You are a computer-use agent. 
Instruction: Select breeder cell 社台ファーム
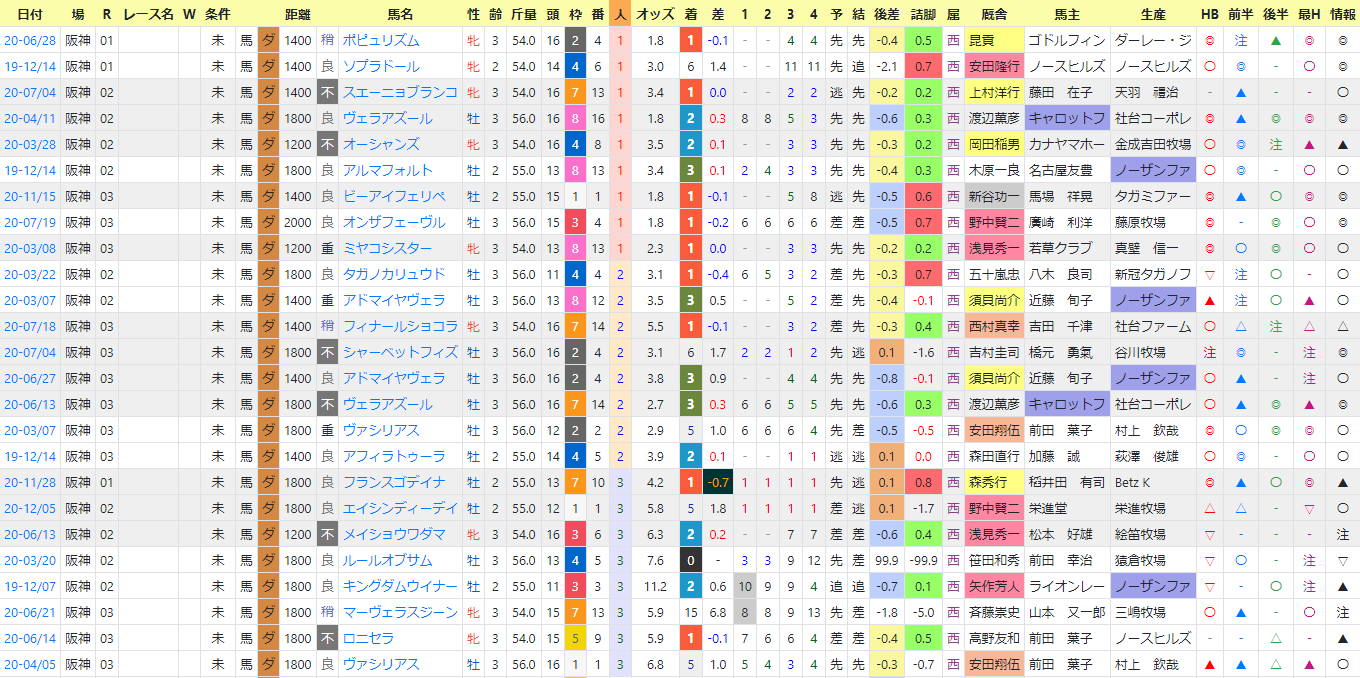tap(1153, 326)
